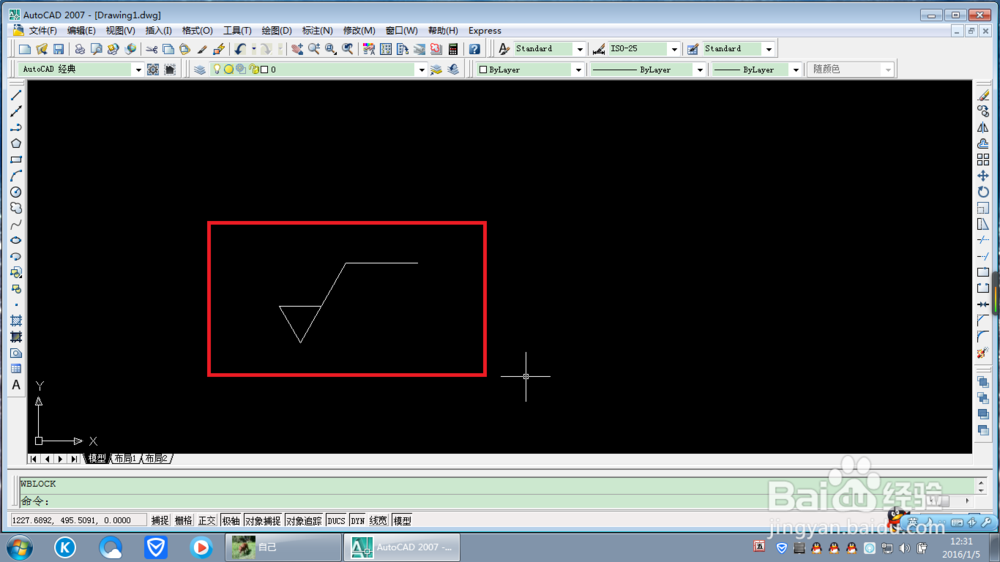1000x562 pixels.
Task: Click the Help question mark icon
Action: click(x=474, y=49)
